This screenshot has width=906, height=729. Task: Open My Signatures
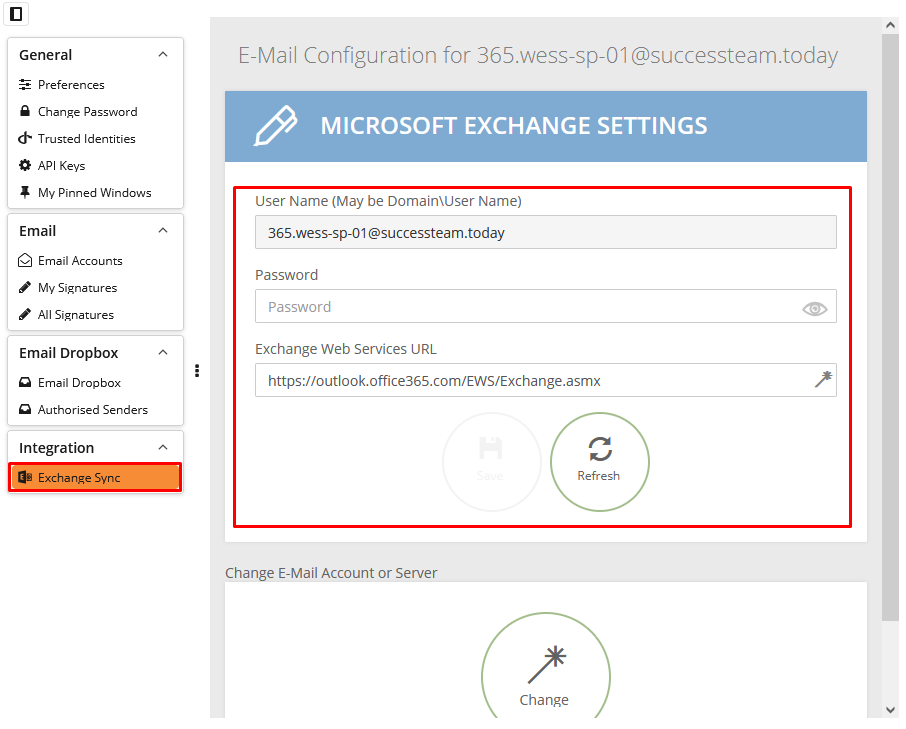(77, 288)
